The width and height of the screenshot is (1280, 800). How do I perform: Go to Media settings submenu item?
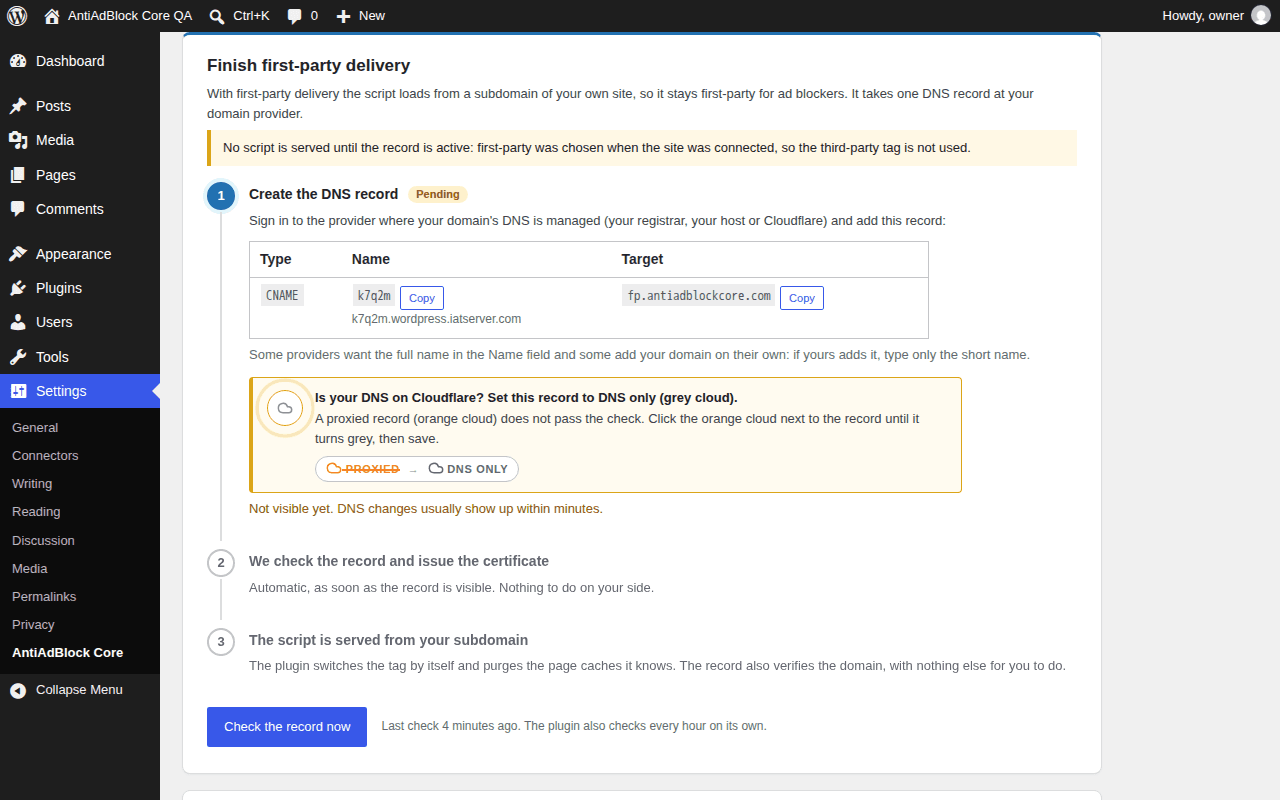[30, 568]
